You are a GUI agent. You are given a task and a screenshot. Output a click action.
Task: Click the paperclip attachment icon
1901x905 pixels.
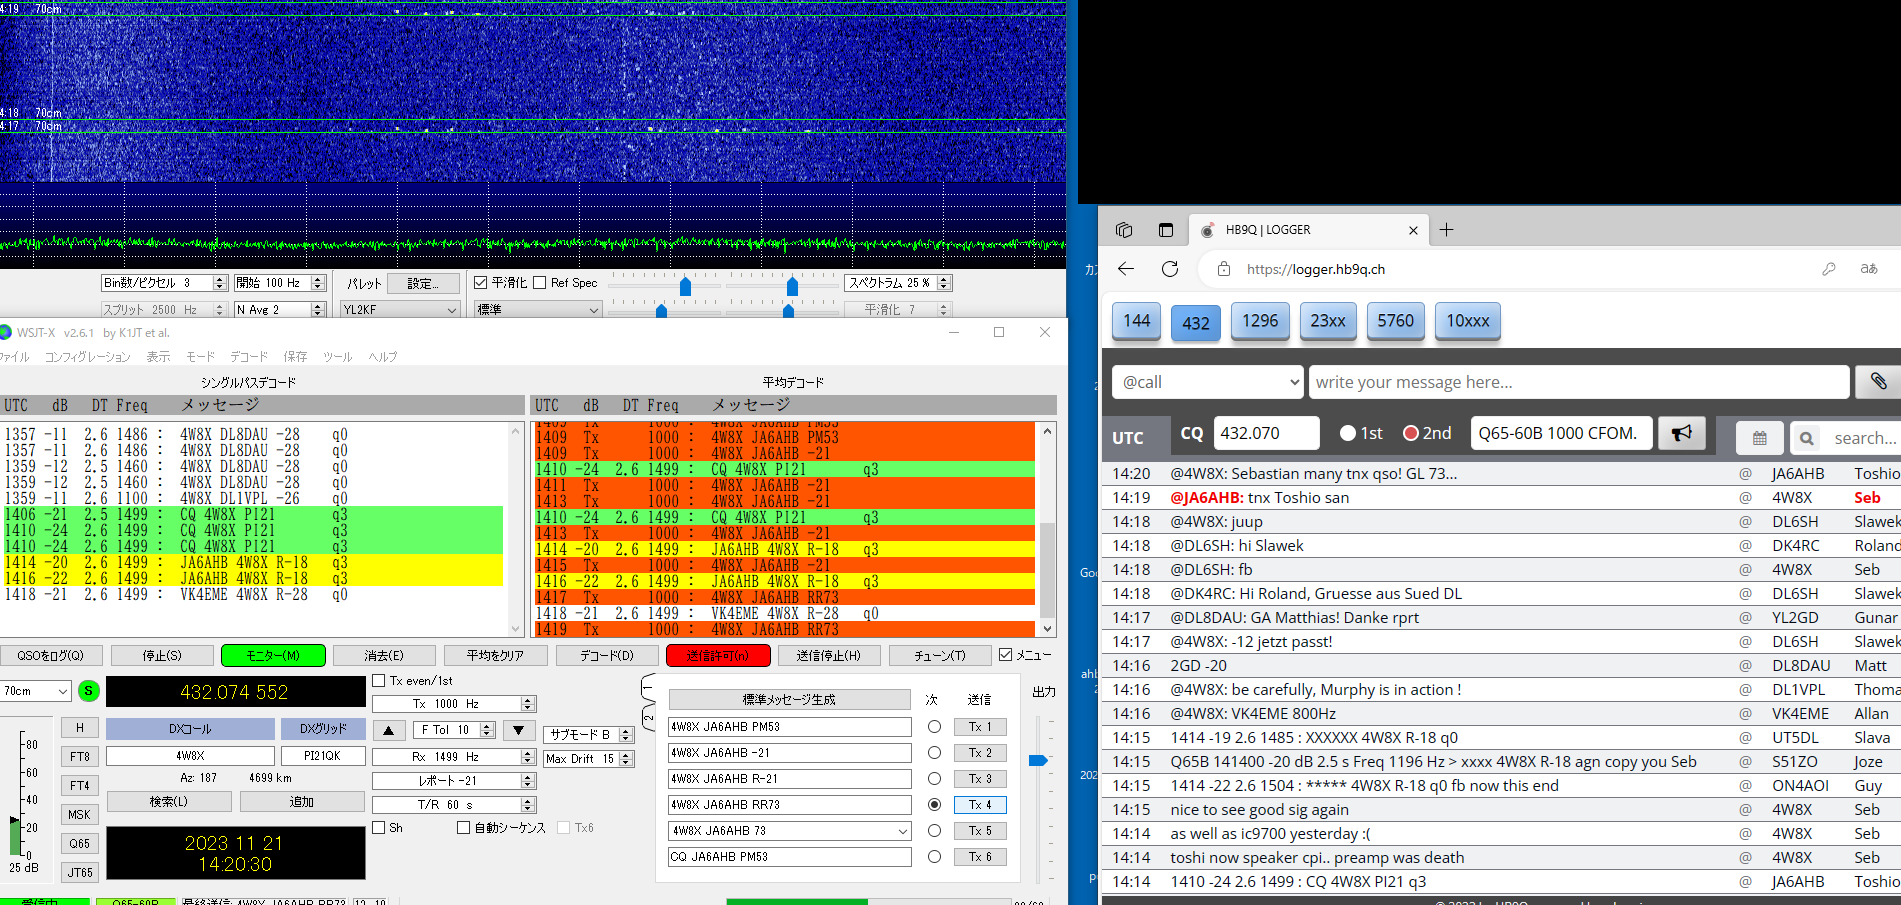pos(1878,381)
